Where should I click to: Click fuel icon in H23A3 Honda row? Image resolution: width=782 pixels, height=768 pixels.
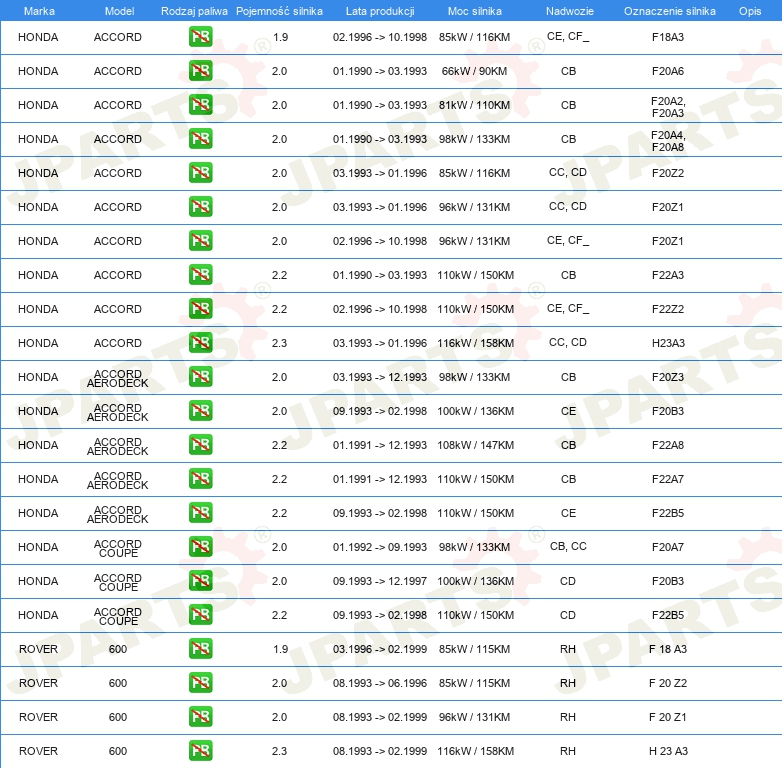pos(200,343)
